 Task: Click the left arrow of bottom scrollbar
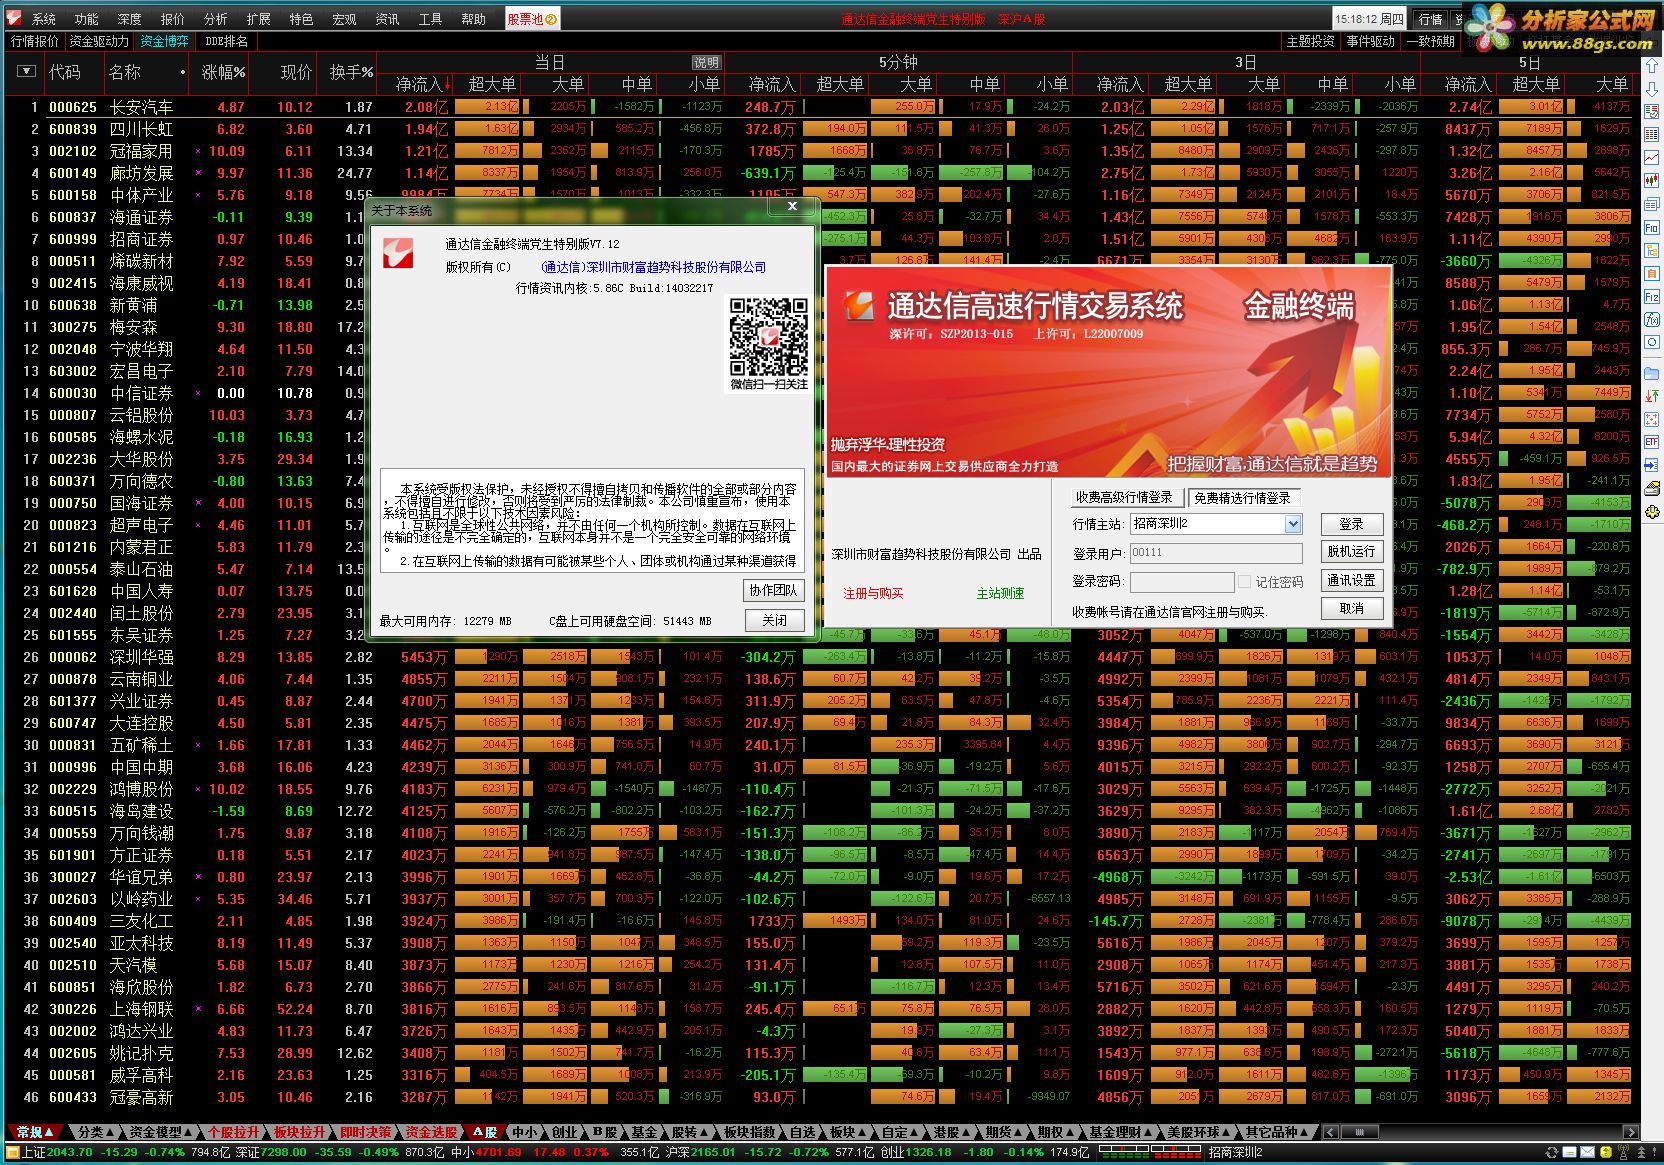(x=1331, y=1132)
